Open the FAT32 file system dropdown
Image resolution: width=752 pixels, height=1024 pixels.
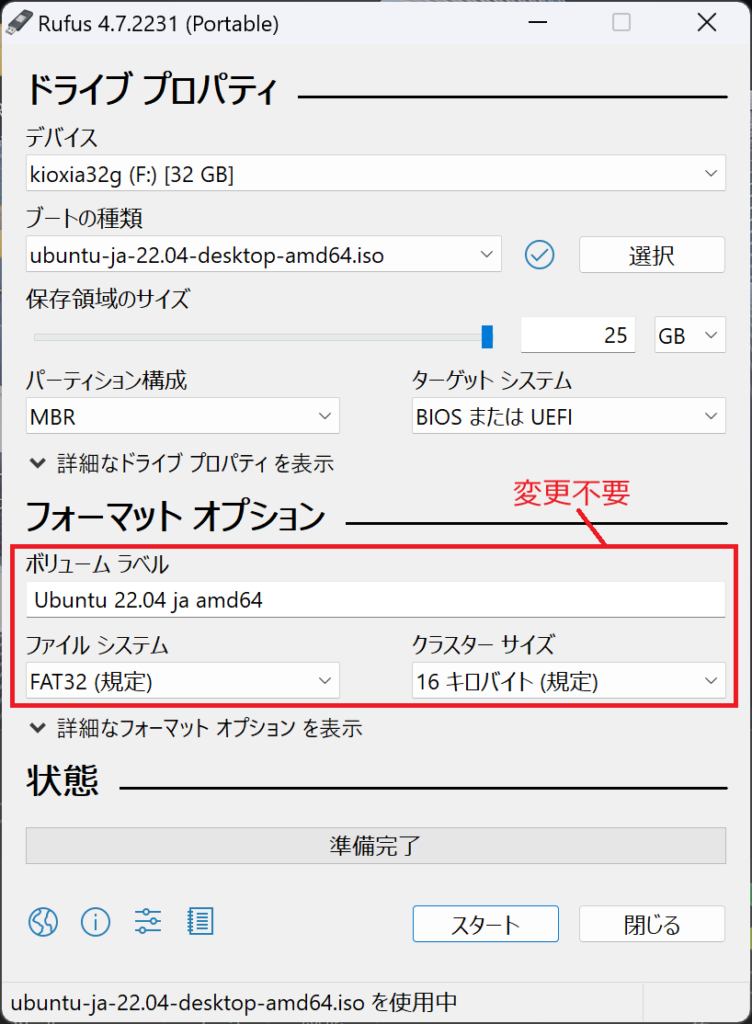pos(183,681)
